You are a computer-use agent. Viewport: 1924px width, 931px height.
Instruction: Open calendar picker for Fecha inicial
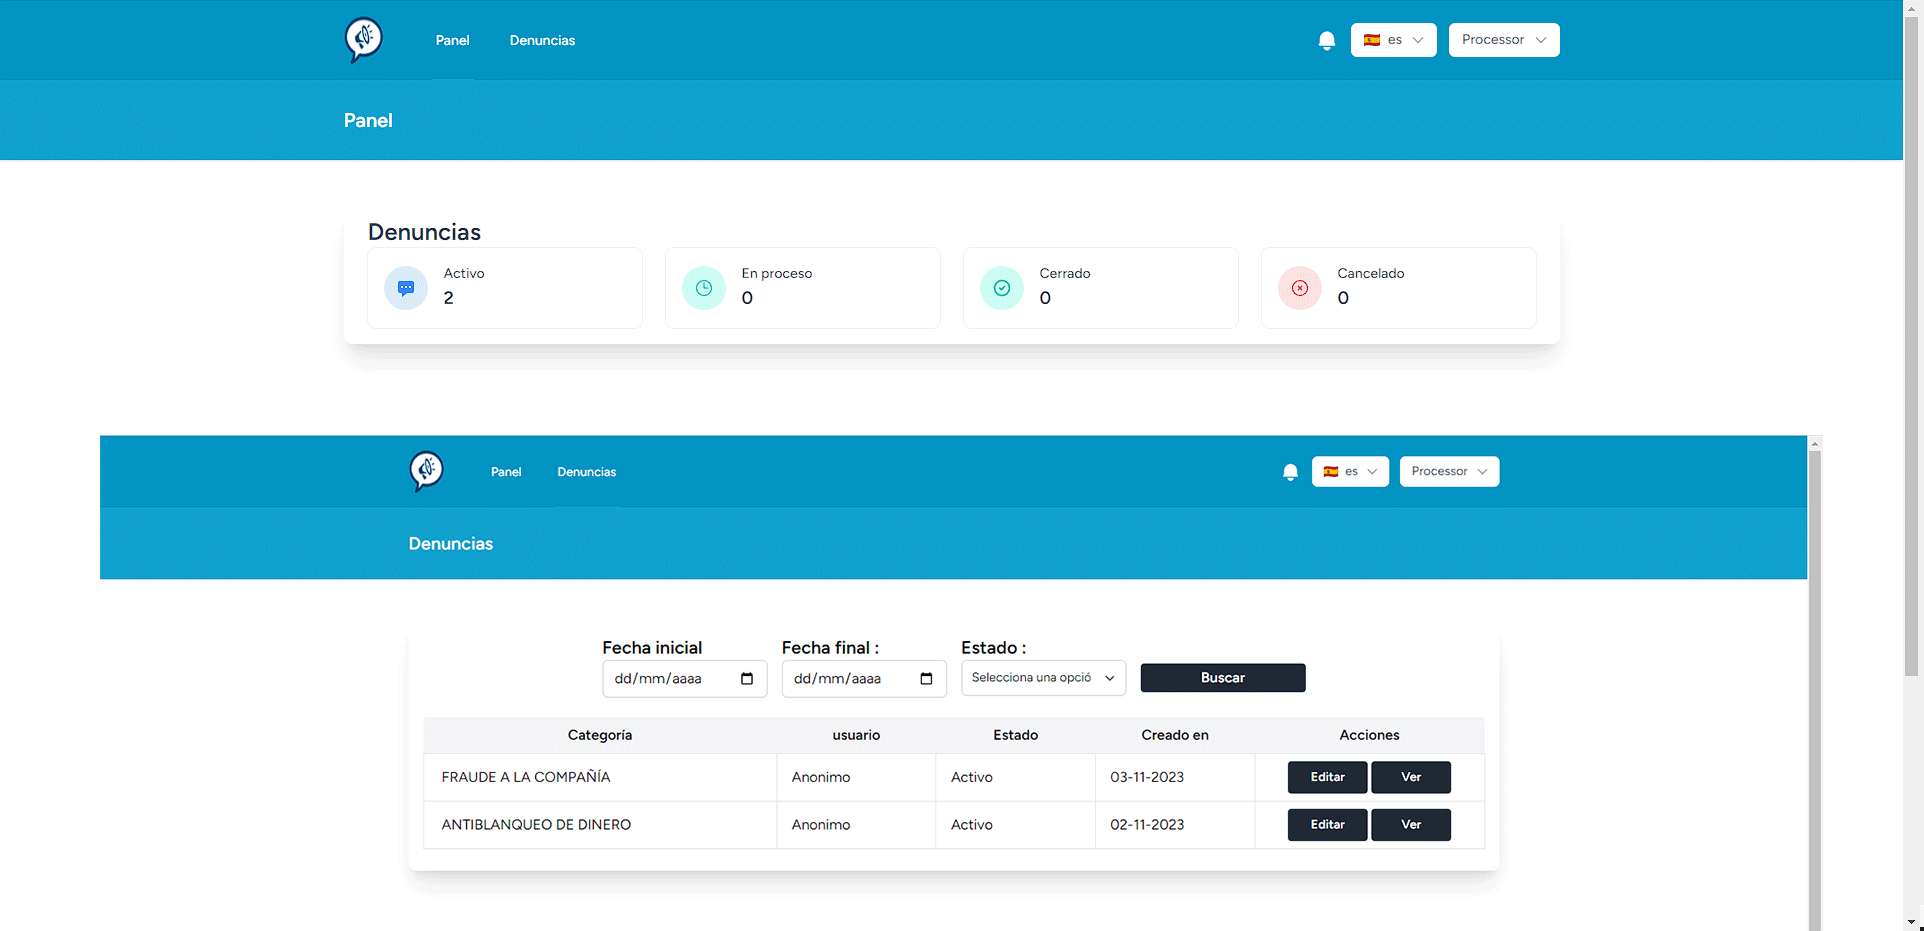[x=747, y=679]
